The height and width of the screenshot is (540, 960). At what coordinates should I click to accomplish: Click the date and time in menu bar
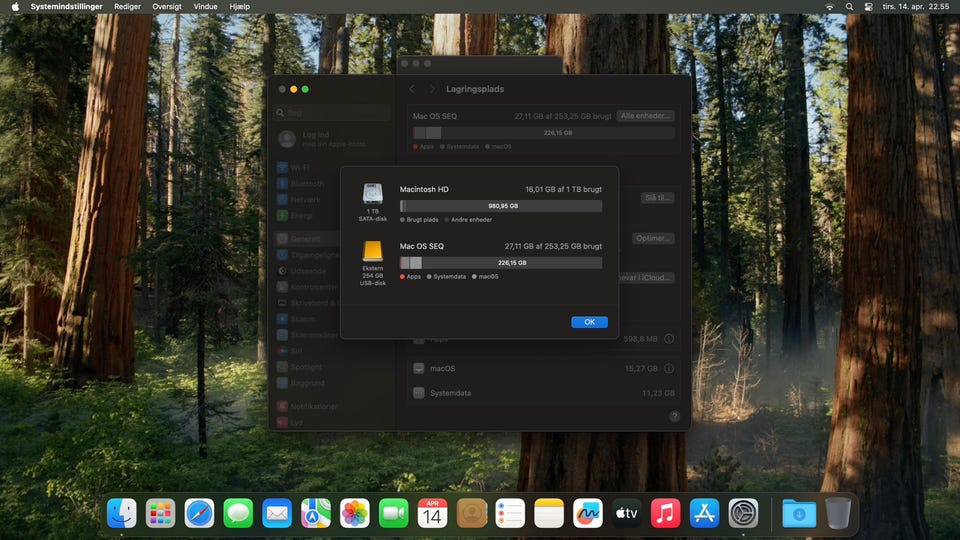click(915, 6)
